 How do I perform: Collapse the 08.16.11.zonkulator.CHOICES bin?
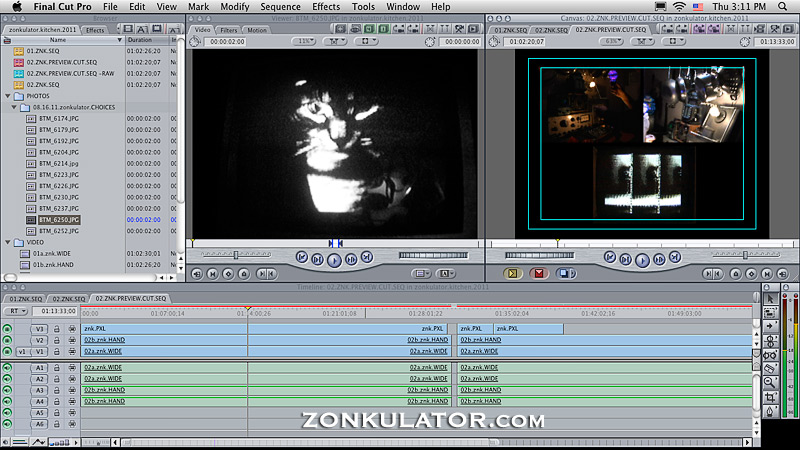point(14,107)
